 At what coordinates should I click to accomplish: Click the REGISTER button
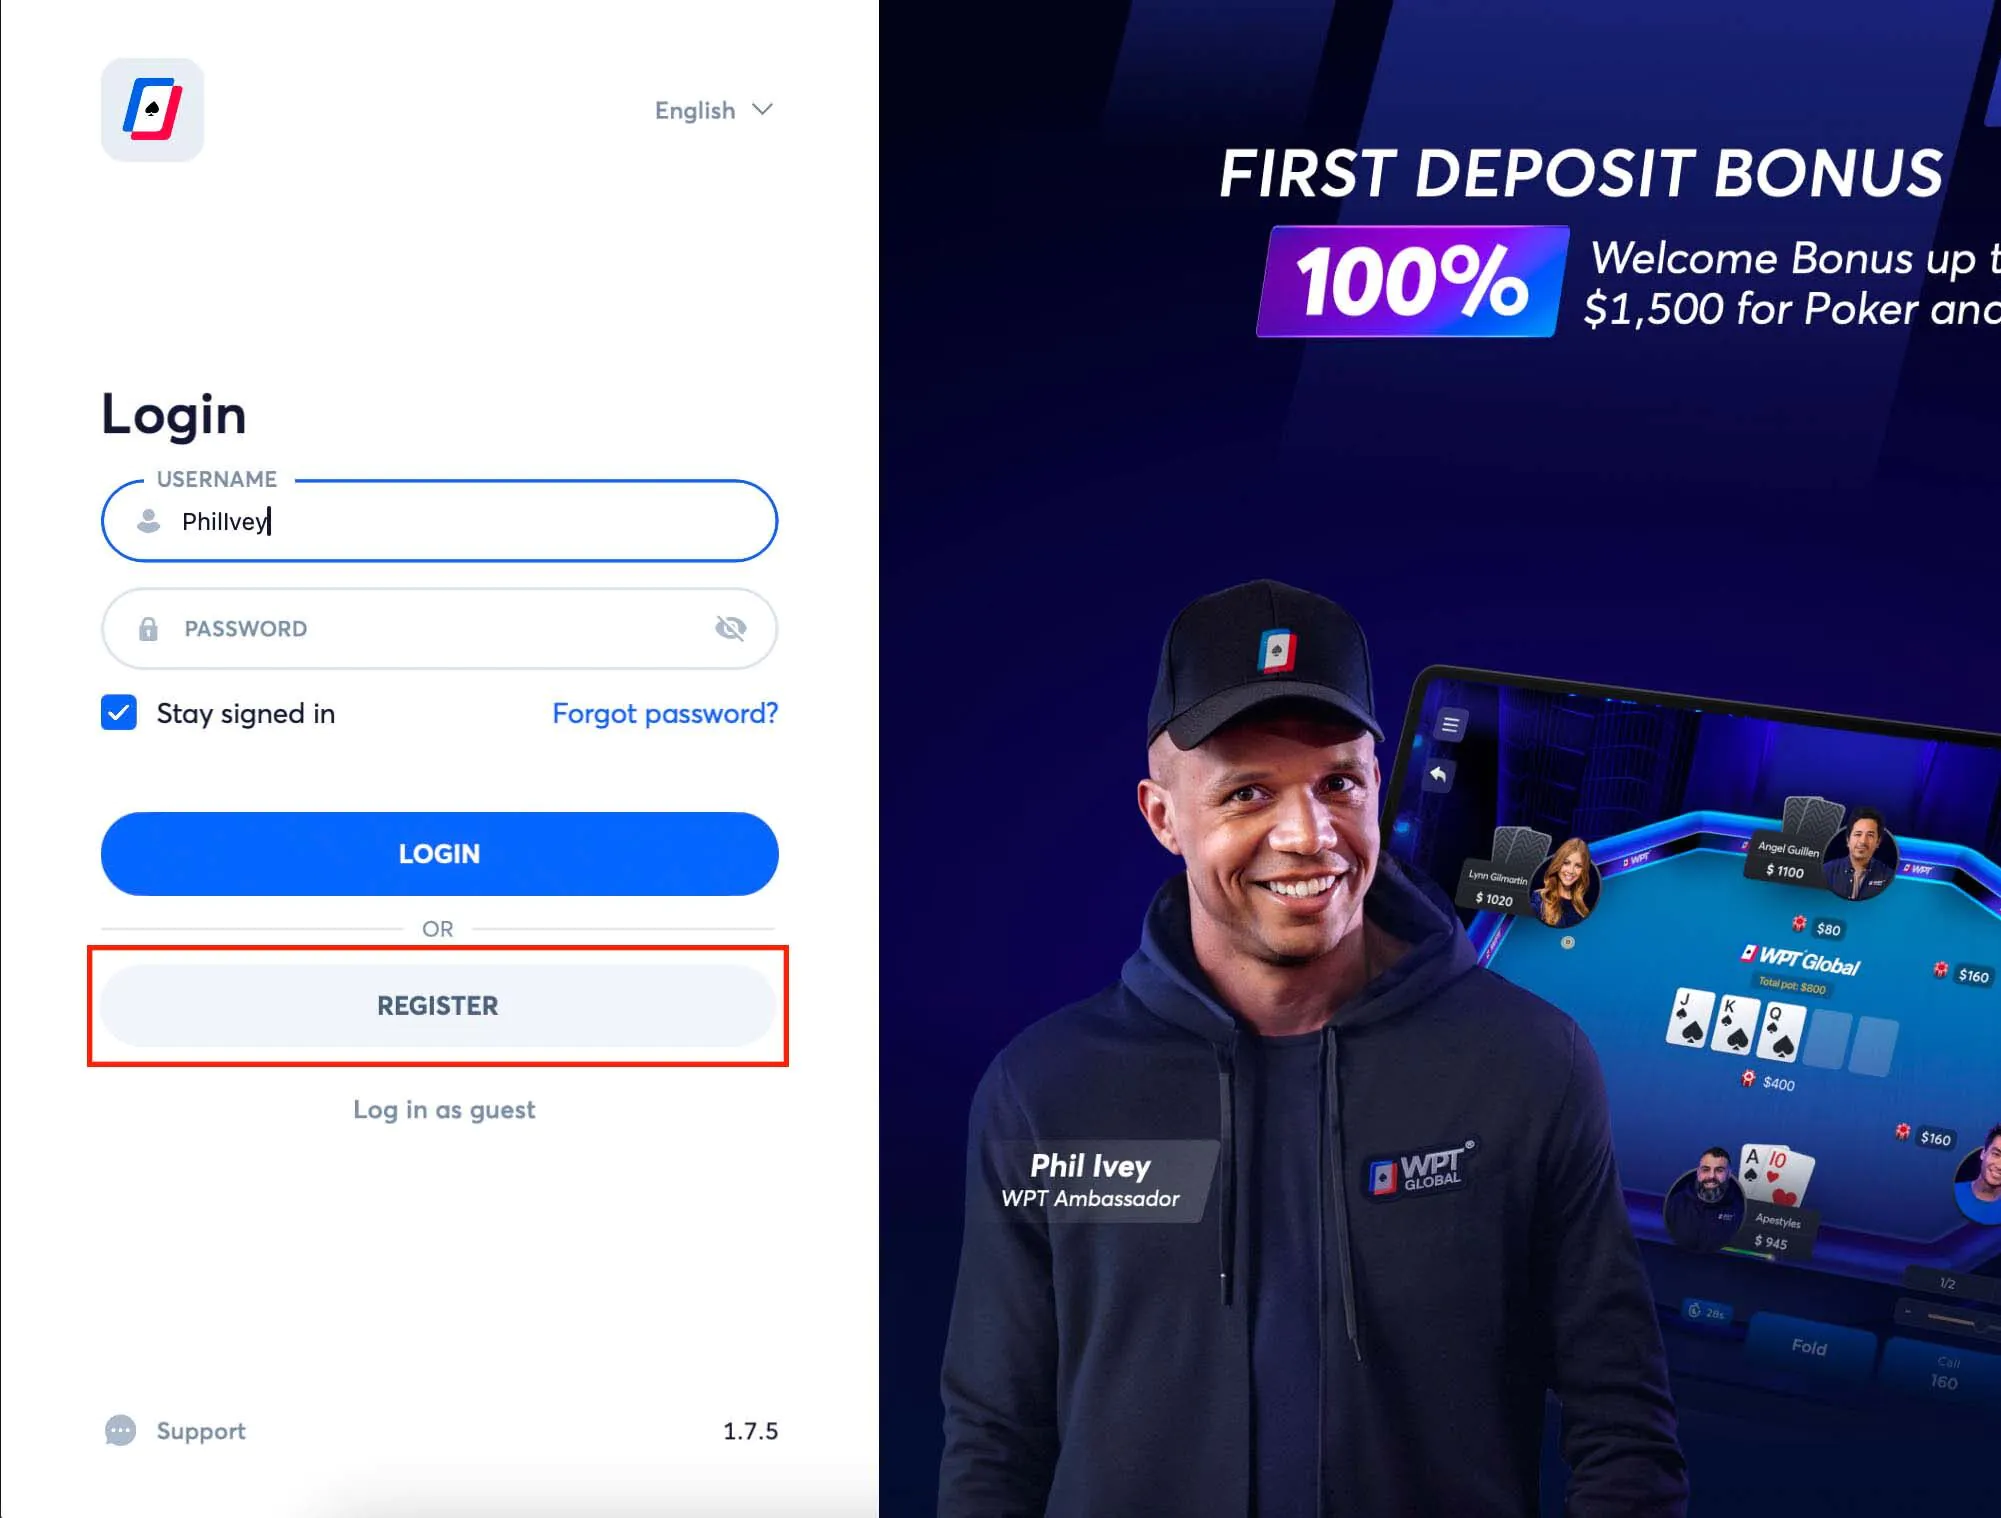coord(438,1005)
